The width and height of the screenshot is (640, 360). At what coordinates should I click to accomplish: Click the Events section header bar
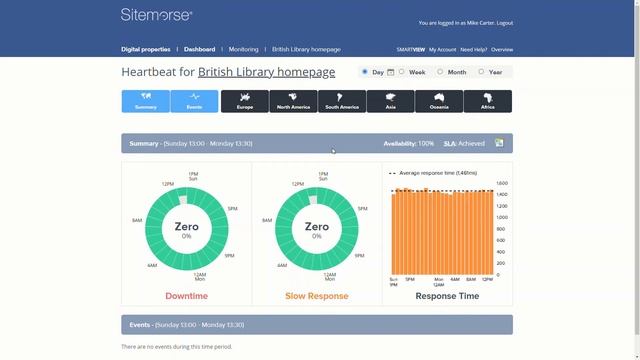click(317, 325)
